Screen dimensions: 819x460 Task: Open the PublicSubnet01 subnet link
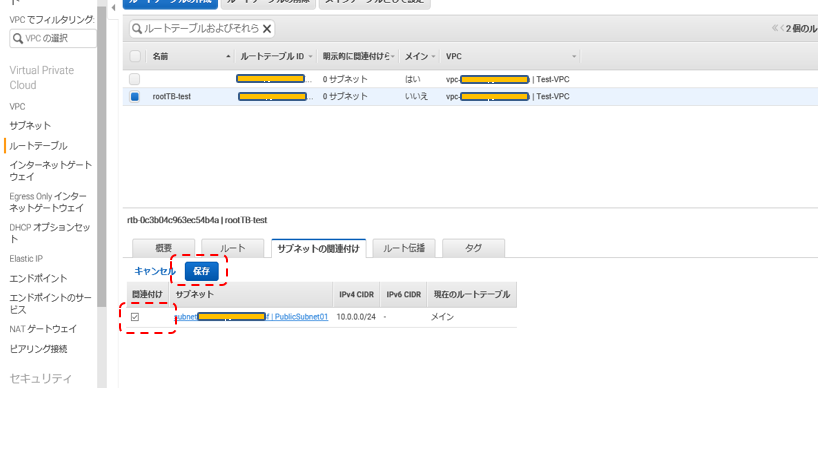tap(251, 317)
